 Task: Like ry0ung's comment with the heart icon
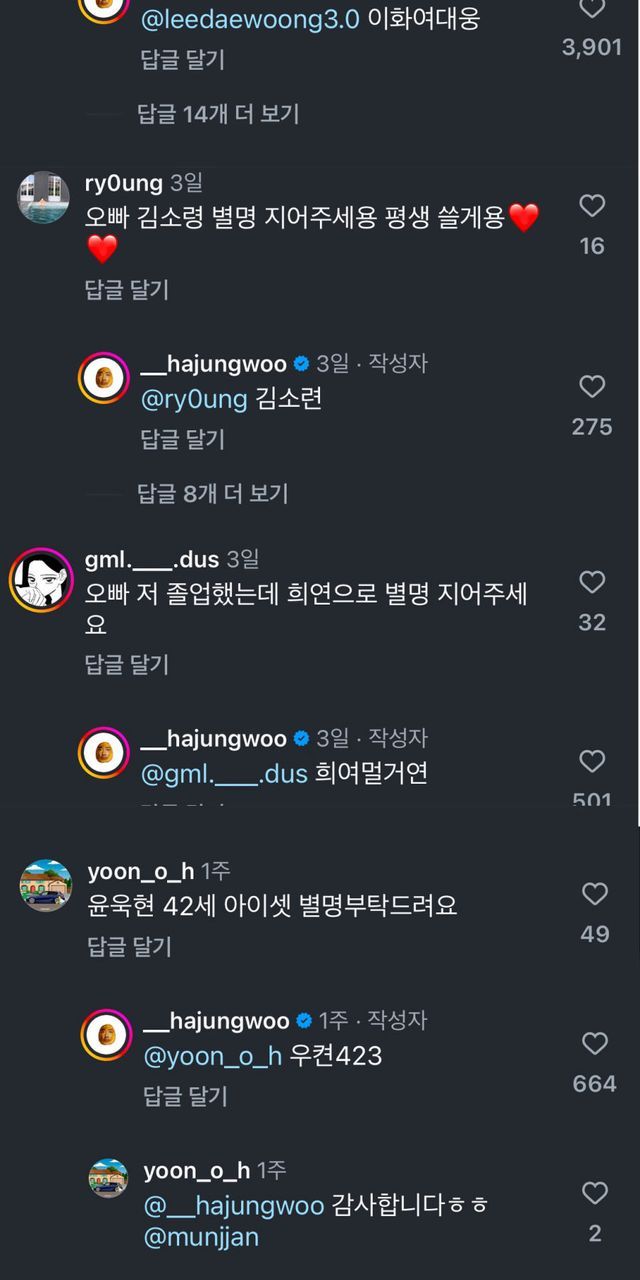pyautogui.click(x=593, y=206)
